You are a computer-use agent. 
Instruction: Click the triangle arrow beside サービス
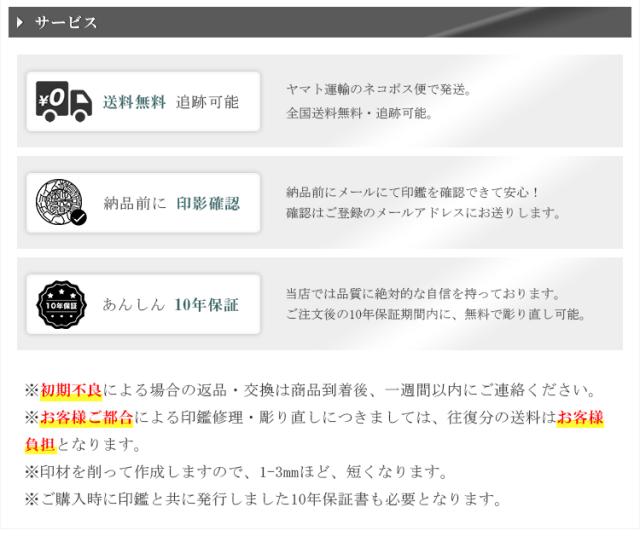19,22
